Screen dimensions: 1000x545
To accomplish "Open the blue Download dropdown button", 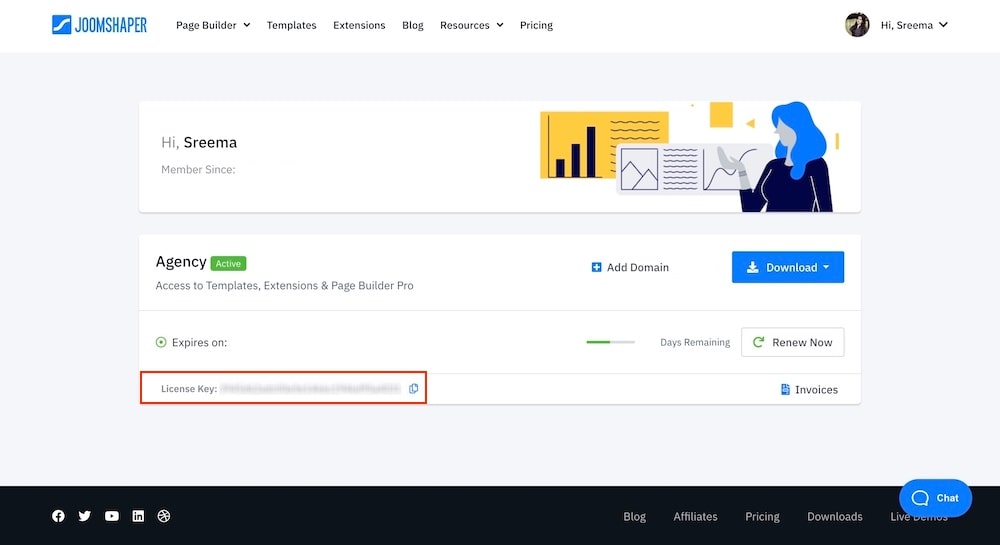I will pos(788,267).
